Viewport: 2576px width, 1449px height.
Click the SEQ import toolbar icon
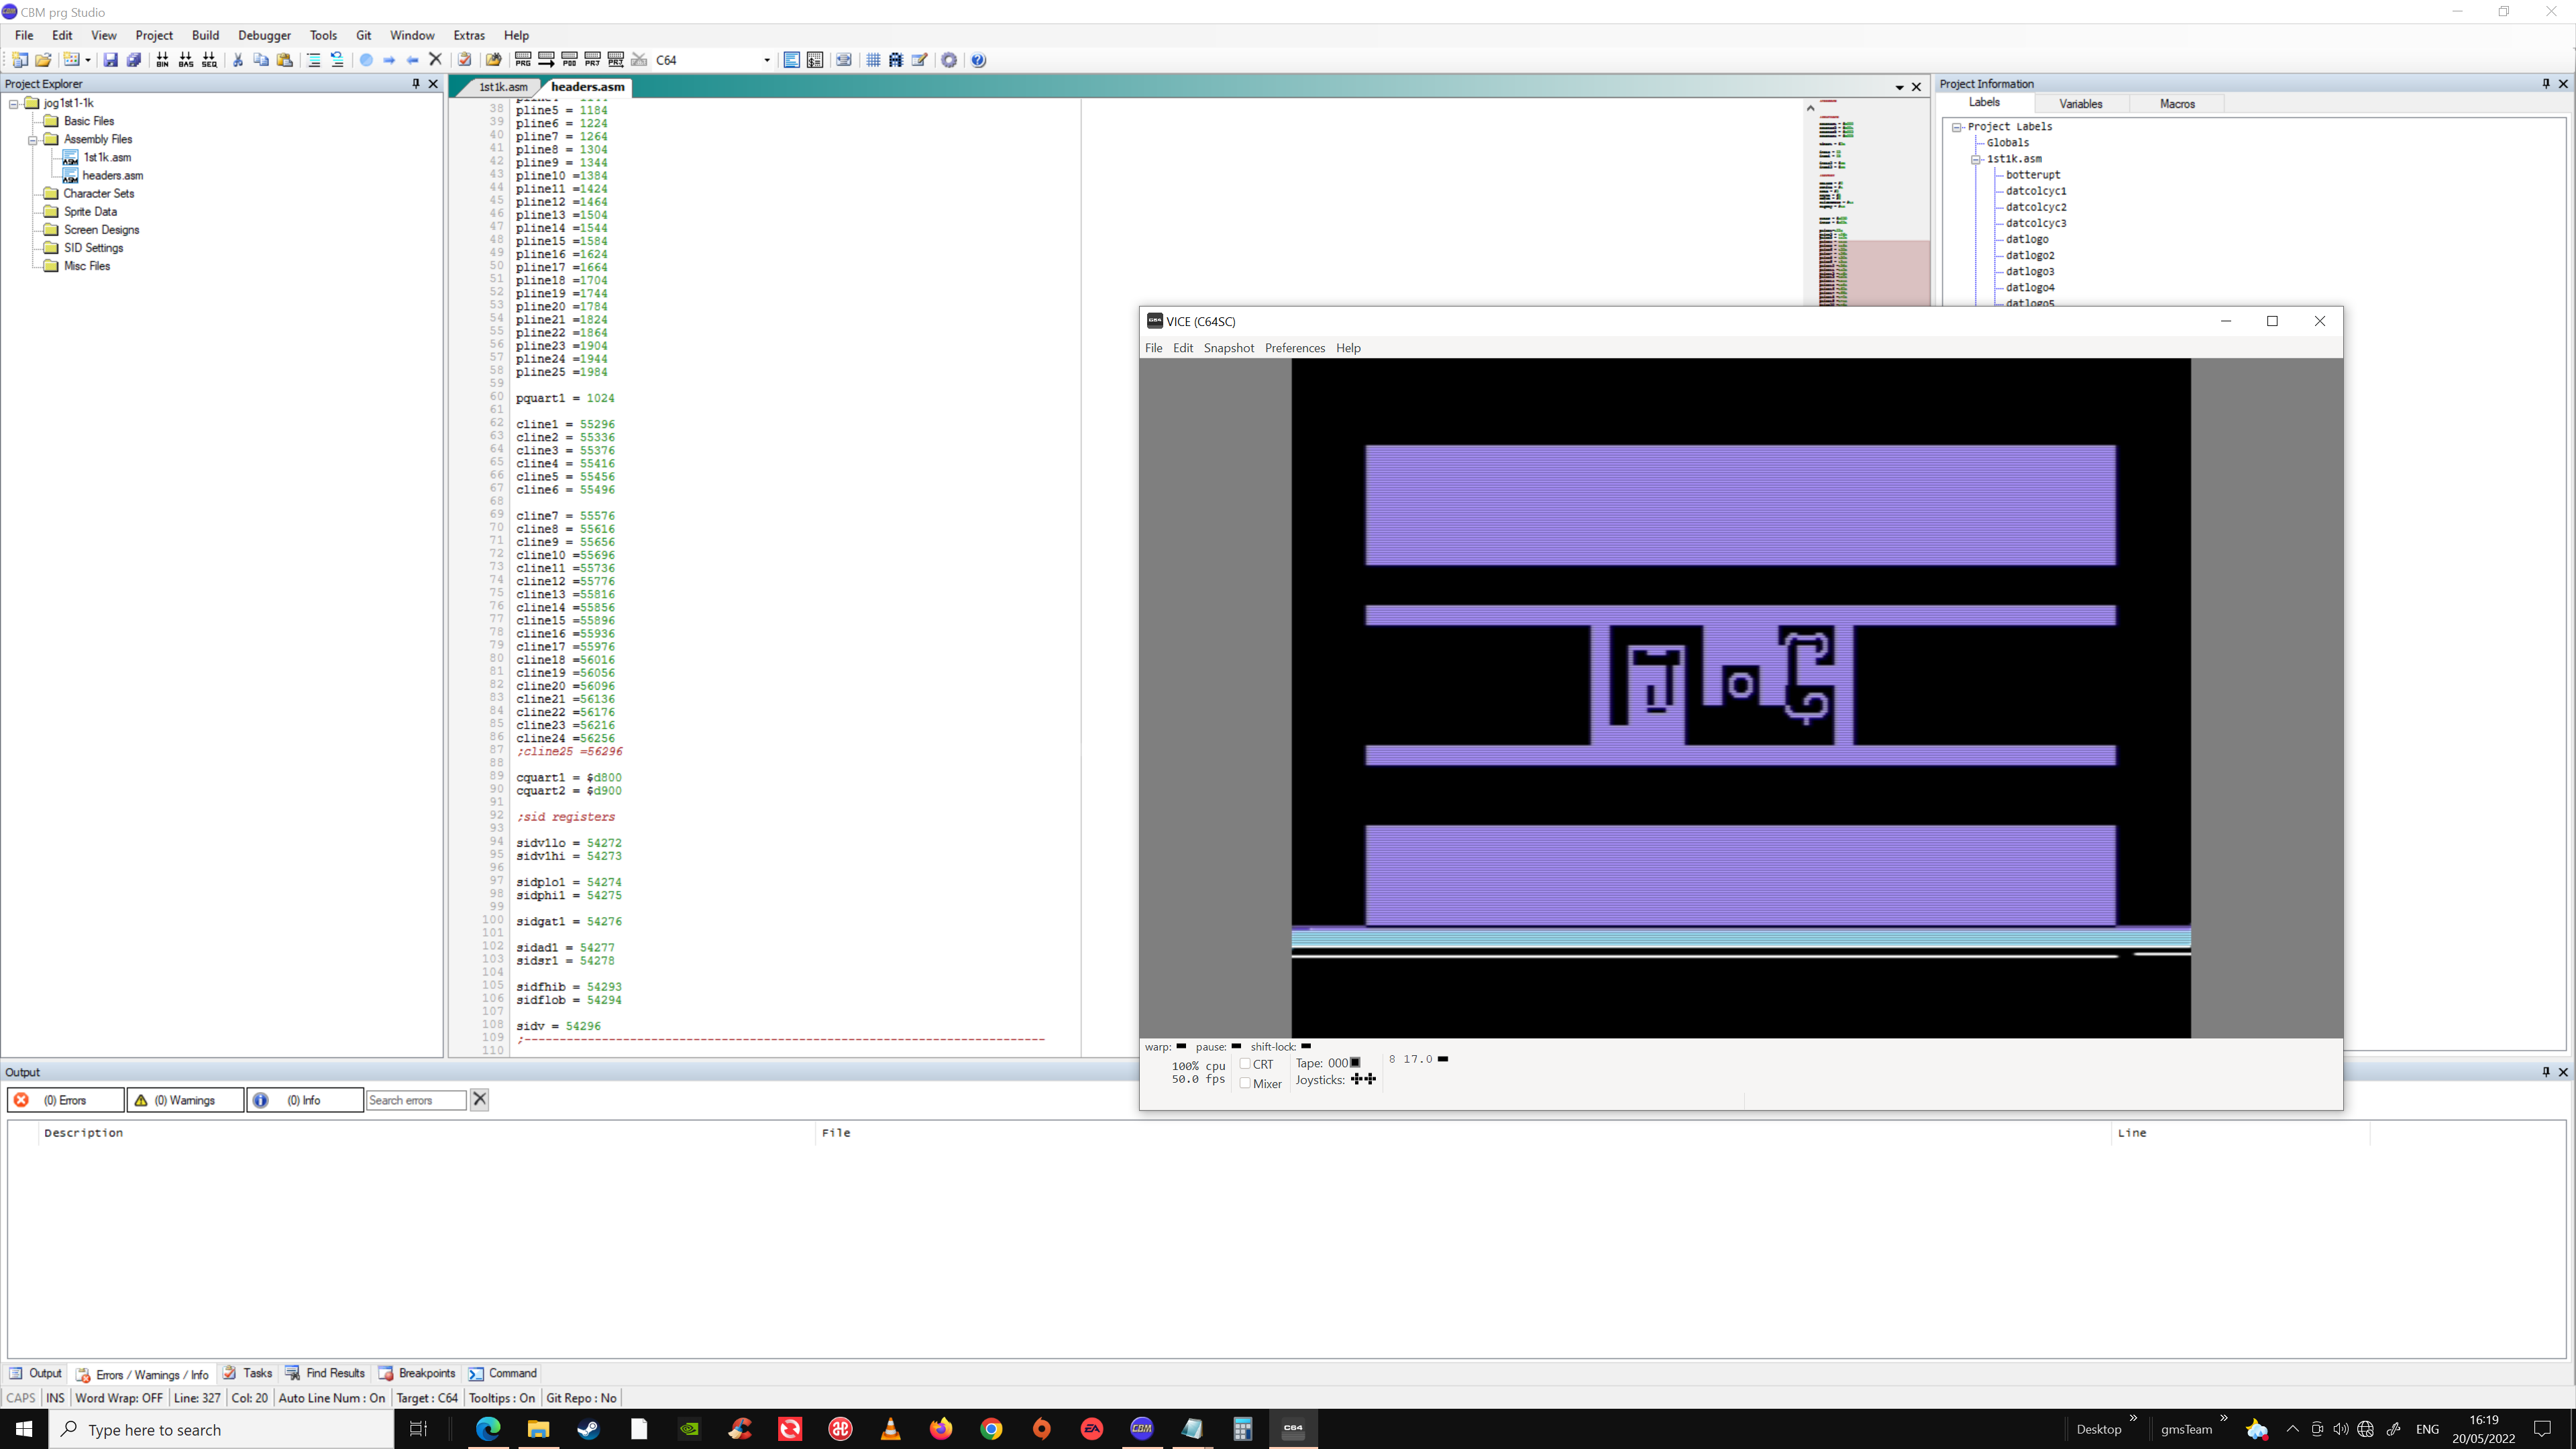click(x=209, y=60)
